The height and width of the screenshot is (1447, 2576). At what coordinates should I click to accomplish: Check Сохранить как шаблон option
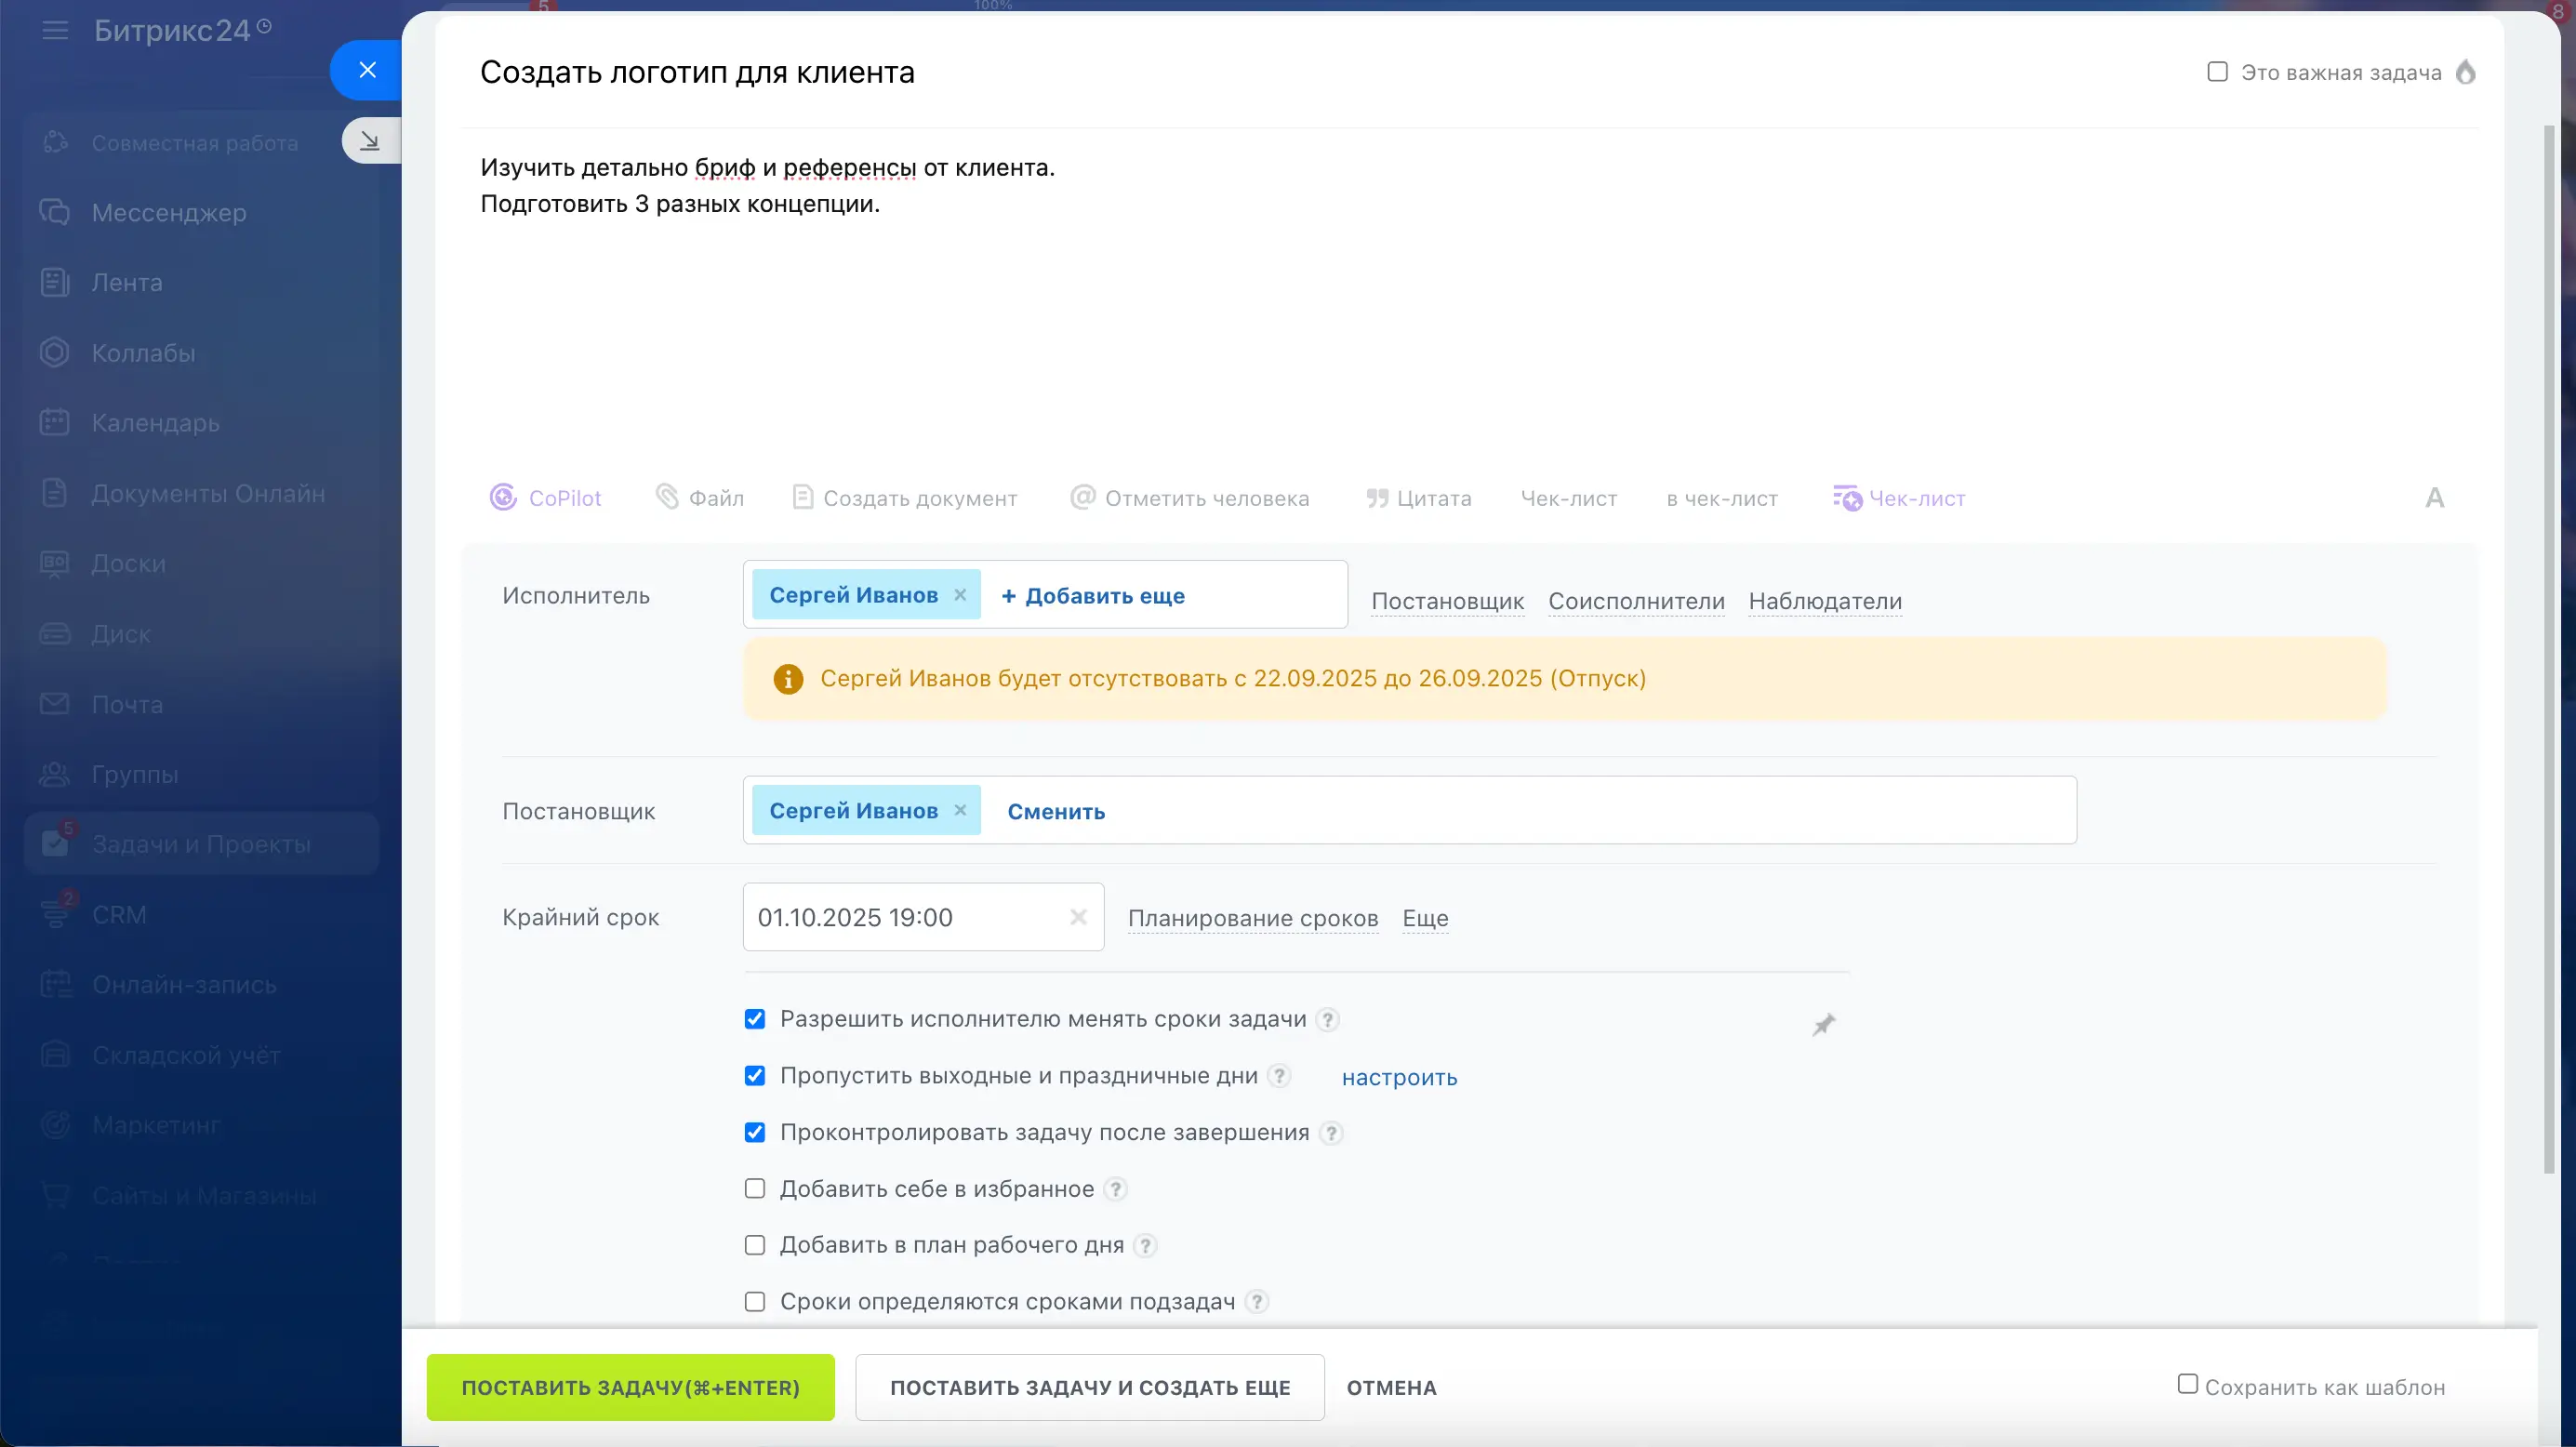[2187, 1384]
